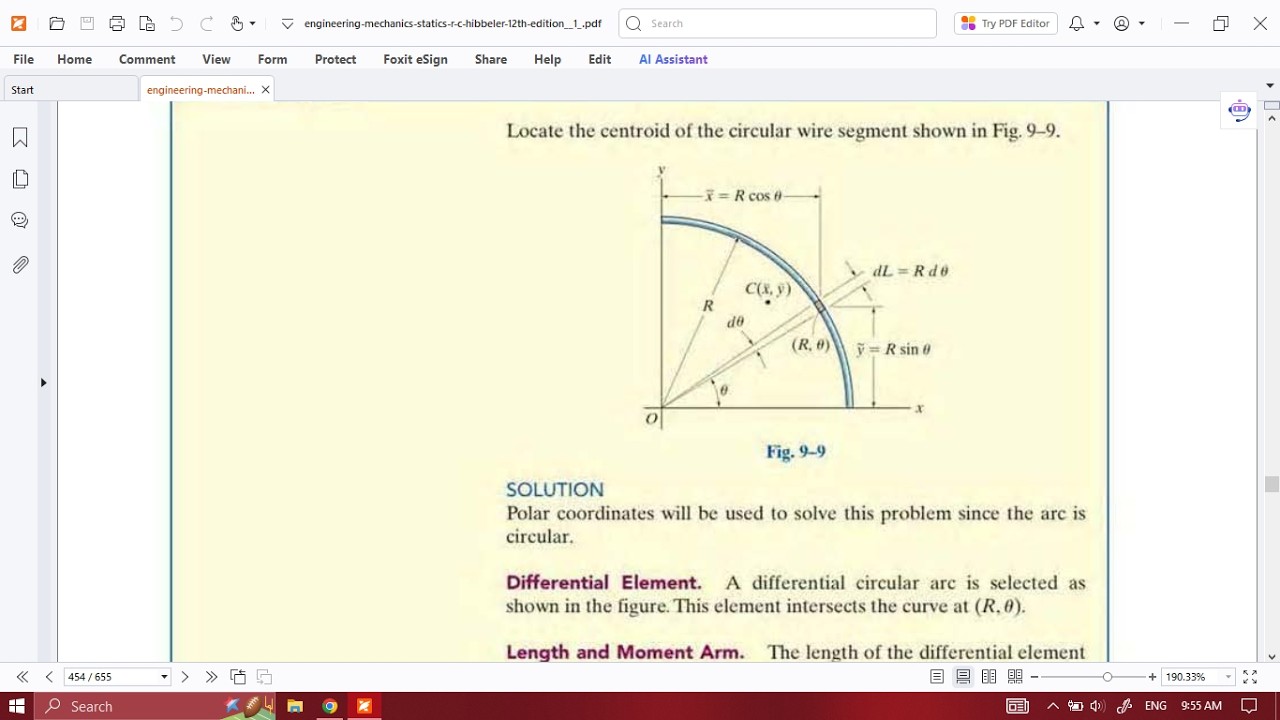Click the AI assistant robot icon
The image size is (1280, 720).
(x=1239, y=110)
